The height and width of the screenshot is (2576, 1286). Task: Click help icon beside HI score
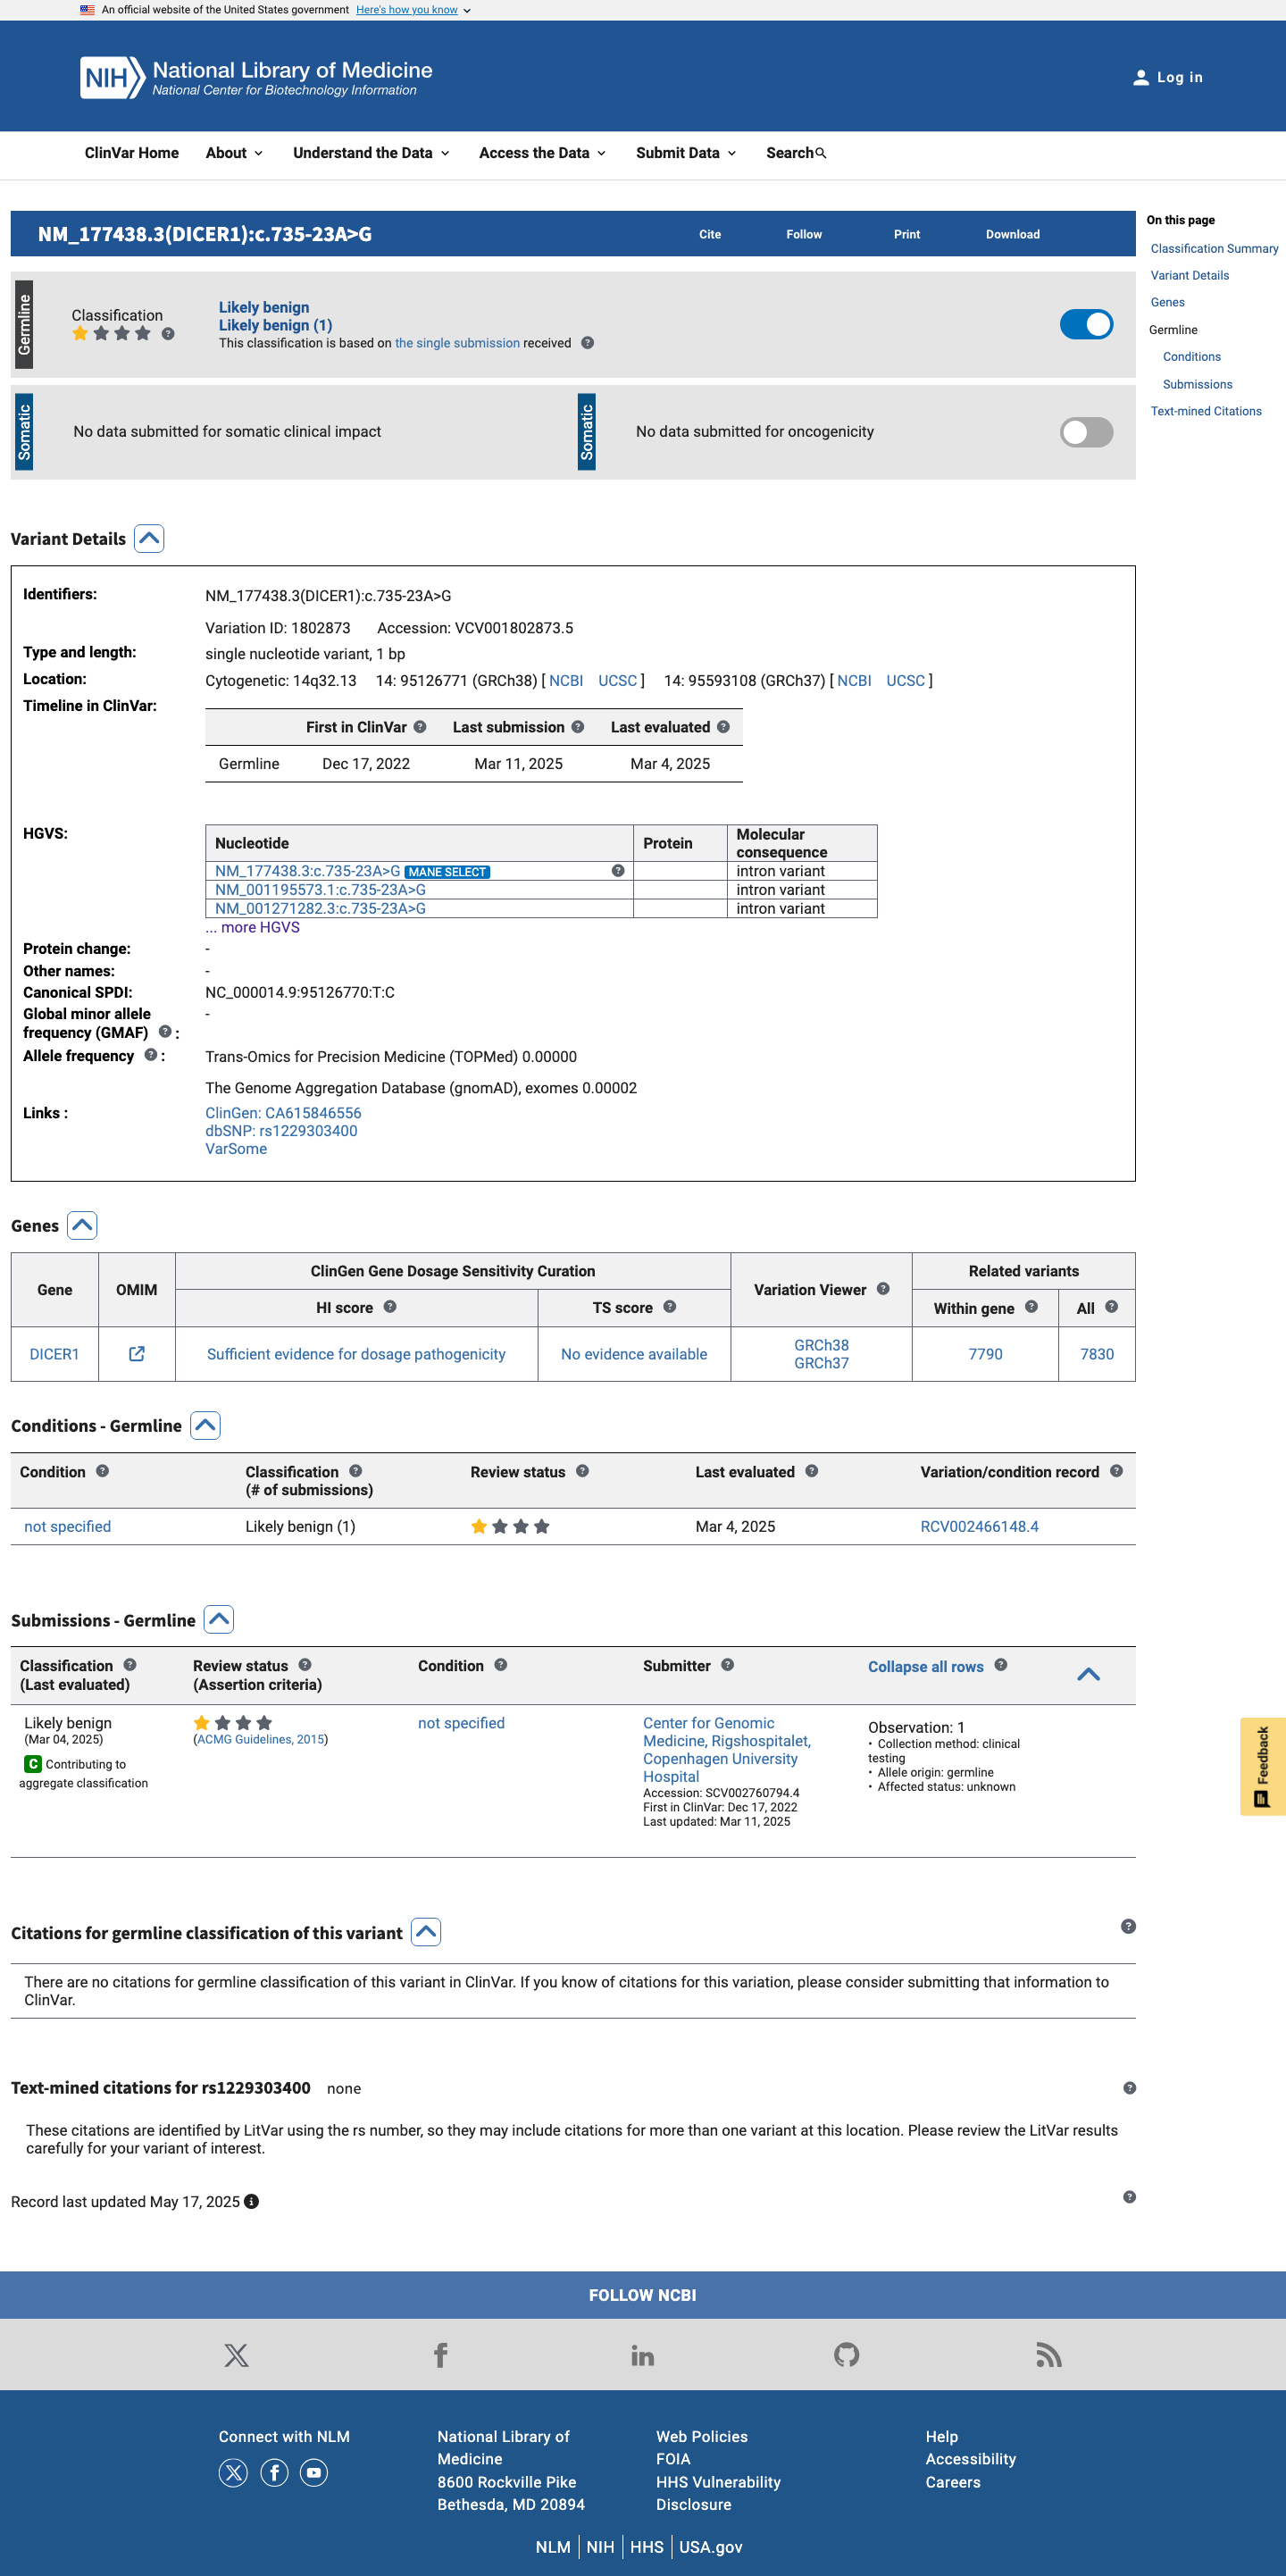tap(390, 1306)
